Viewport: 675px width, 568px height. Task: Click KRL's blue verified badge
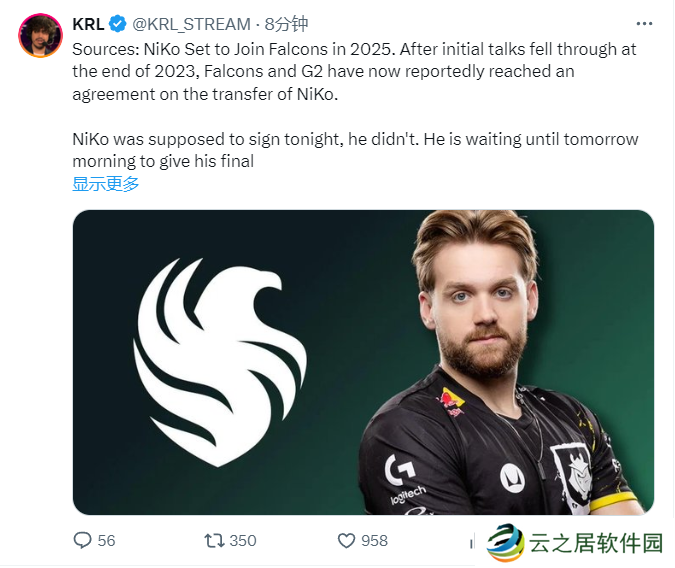[118, 24]
